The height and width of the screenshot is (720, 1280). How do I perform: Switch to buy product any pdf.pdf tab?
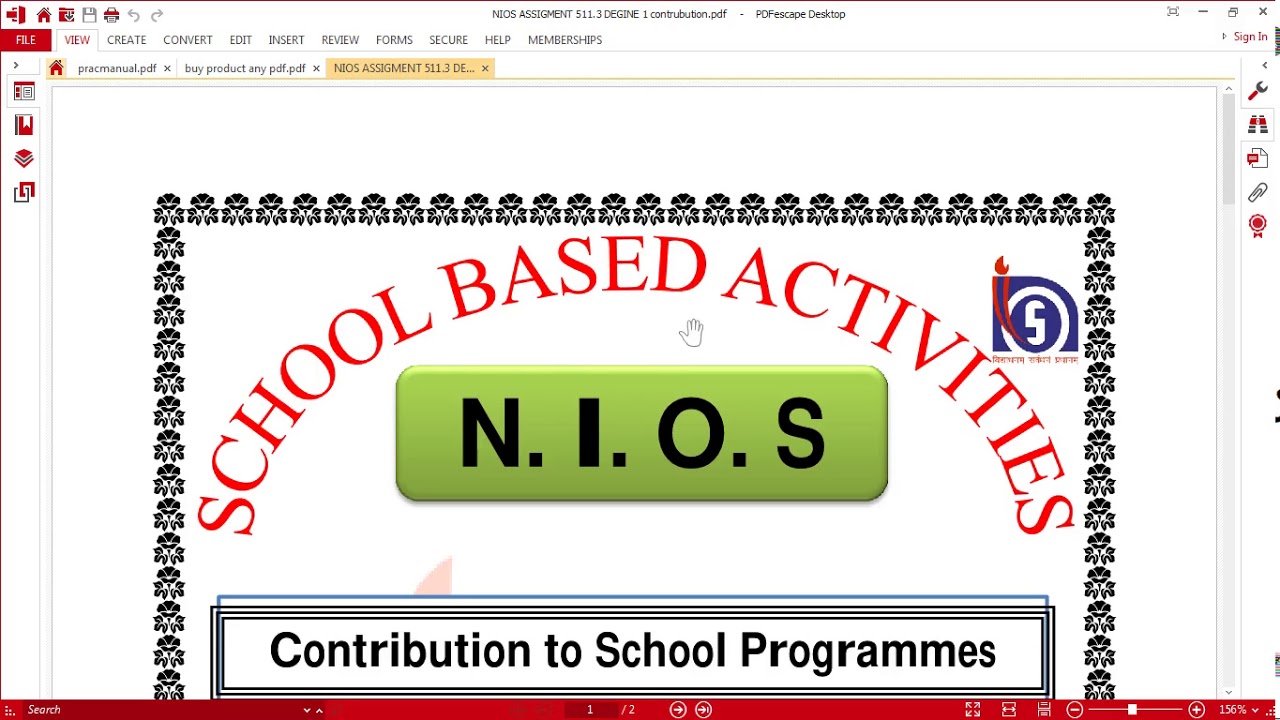coord(245,68)
